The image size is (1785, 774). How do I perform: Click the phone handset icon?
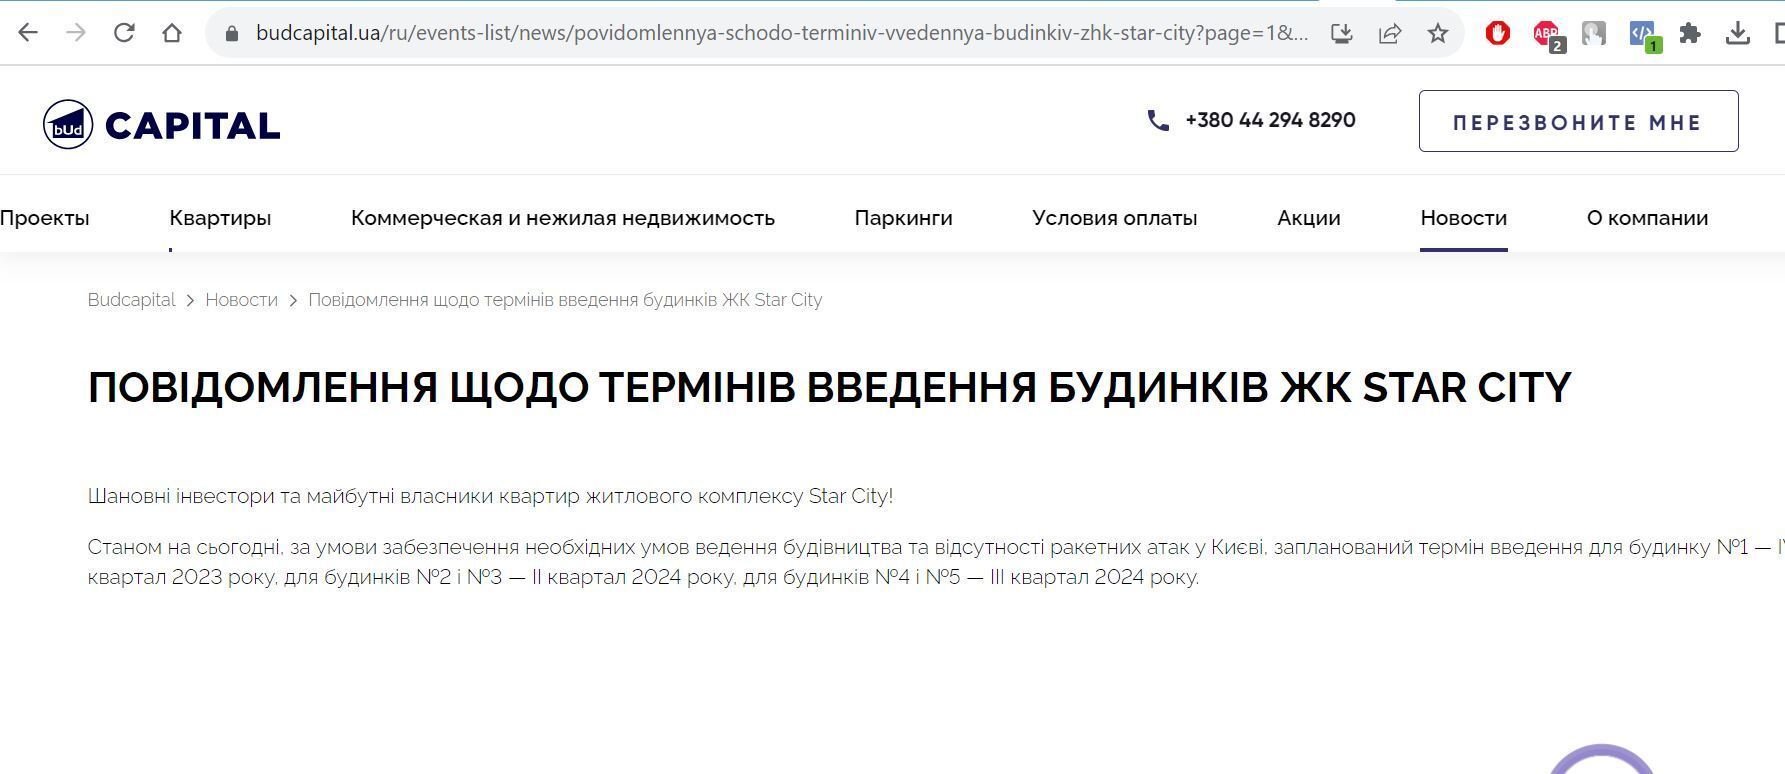coord(1158,121)
